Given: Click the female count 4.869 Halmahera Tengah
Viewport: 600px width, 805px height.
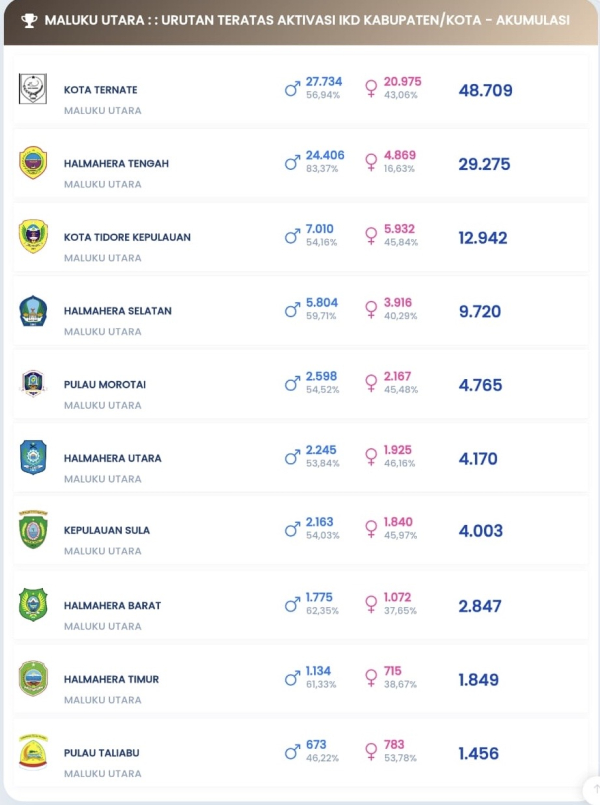Looking at the screenshot, I should coord(400,155).
